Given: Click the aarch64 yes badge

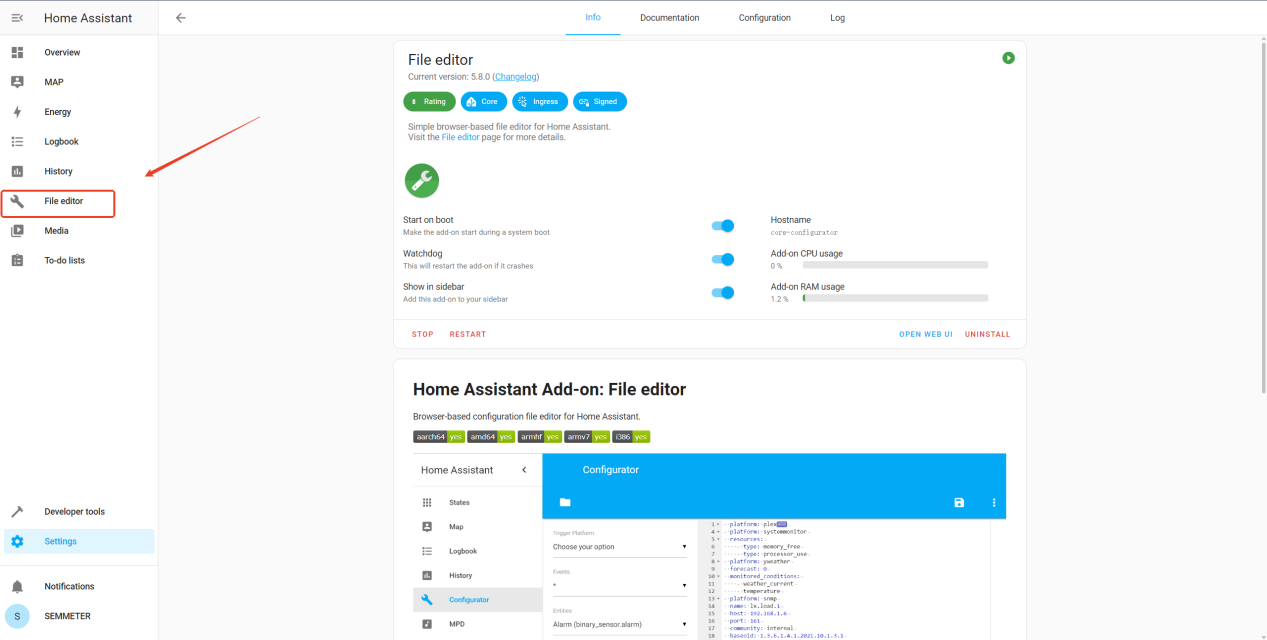Looking at the screenshot, I should pos(439,436).
